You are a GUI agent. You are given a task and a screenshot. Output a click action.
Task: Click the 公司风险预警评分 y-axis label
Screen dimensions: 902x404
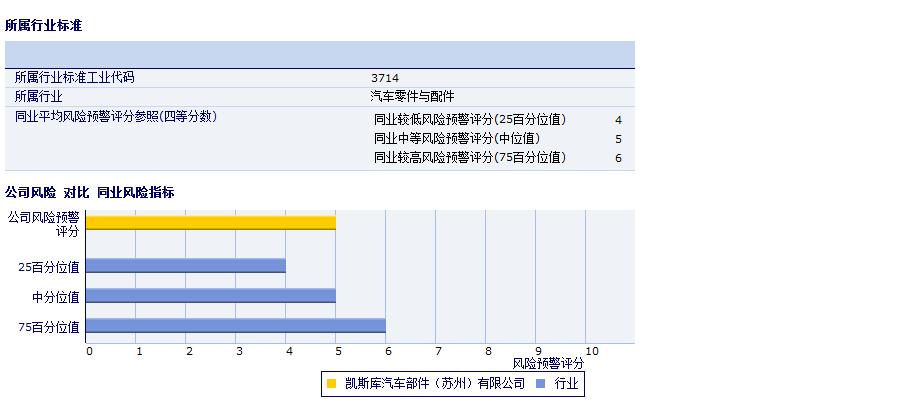coord(43,223)
